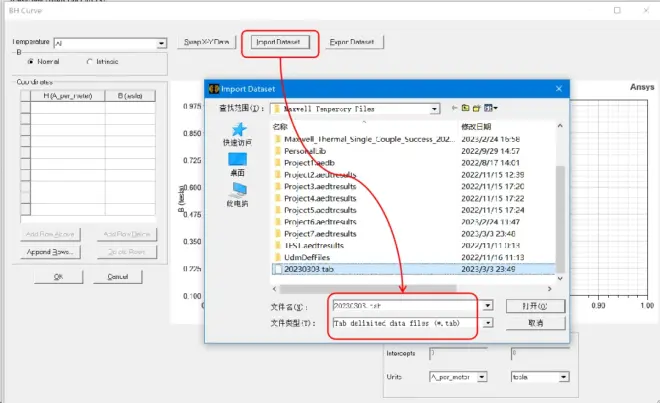Screen dimensions: 660x403
Task: Expand the file name dropdown arrow
Action: [488, 306]
